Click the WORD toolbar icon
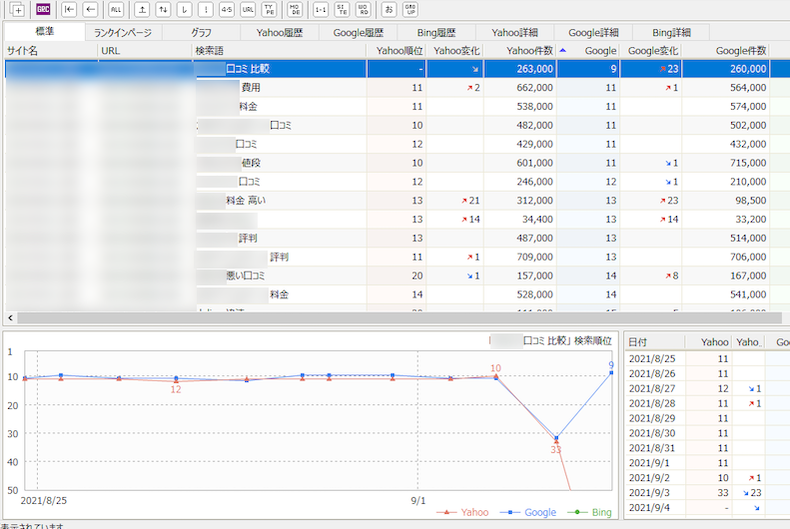The width and height of the screenshot is (790, 529). click(363, 9)
